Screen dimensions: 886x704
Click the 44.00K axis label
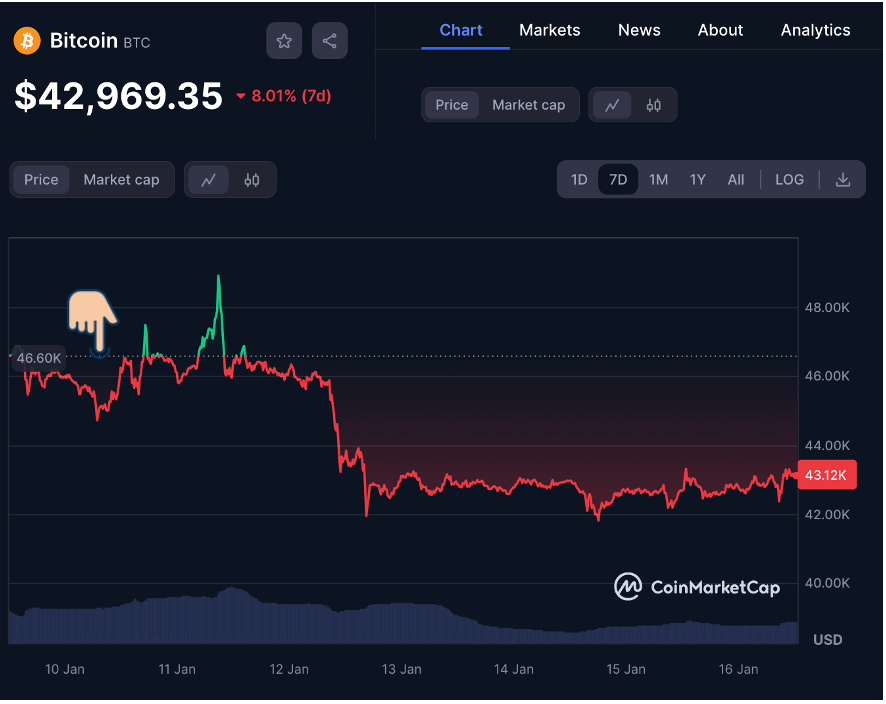[x=827, y=446]
